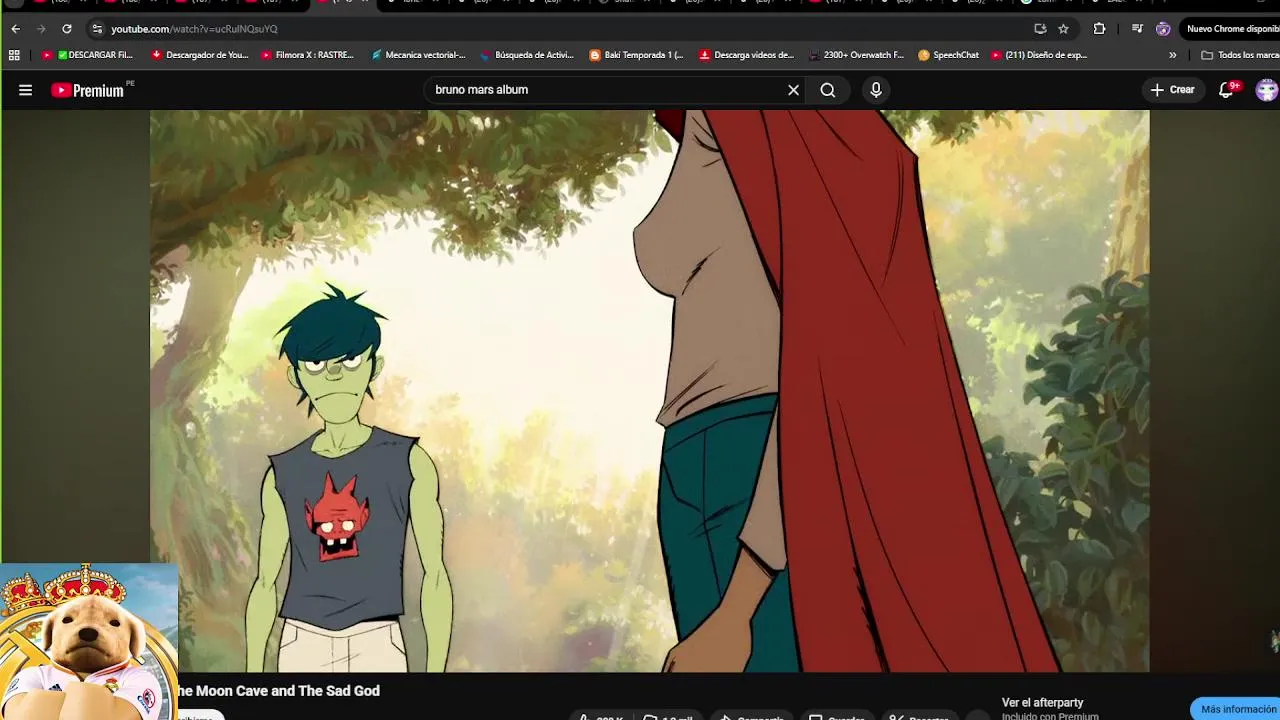Click the Ver el afterparty text
Viewport: 1280px width, 720px height.
1042,703
